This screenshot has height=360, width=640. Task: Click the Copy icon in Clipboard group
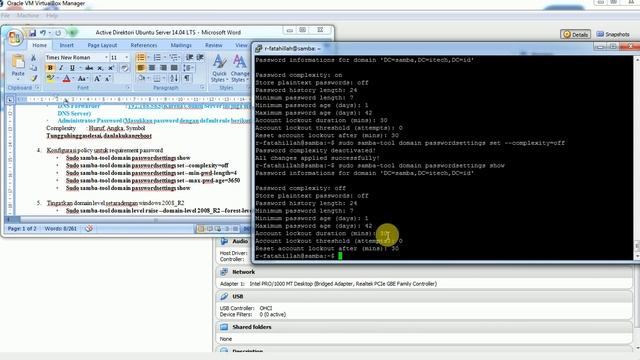(x=33, y=68)
